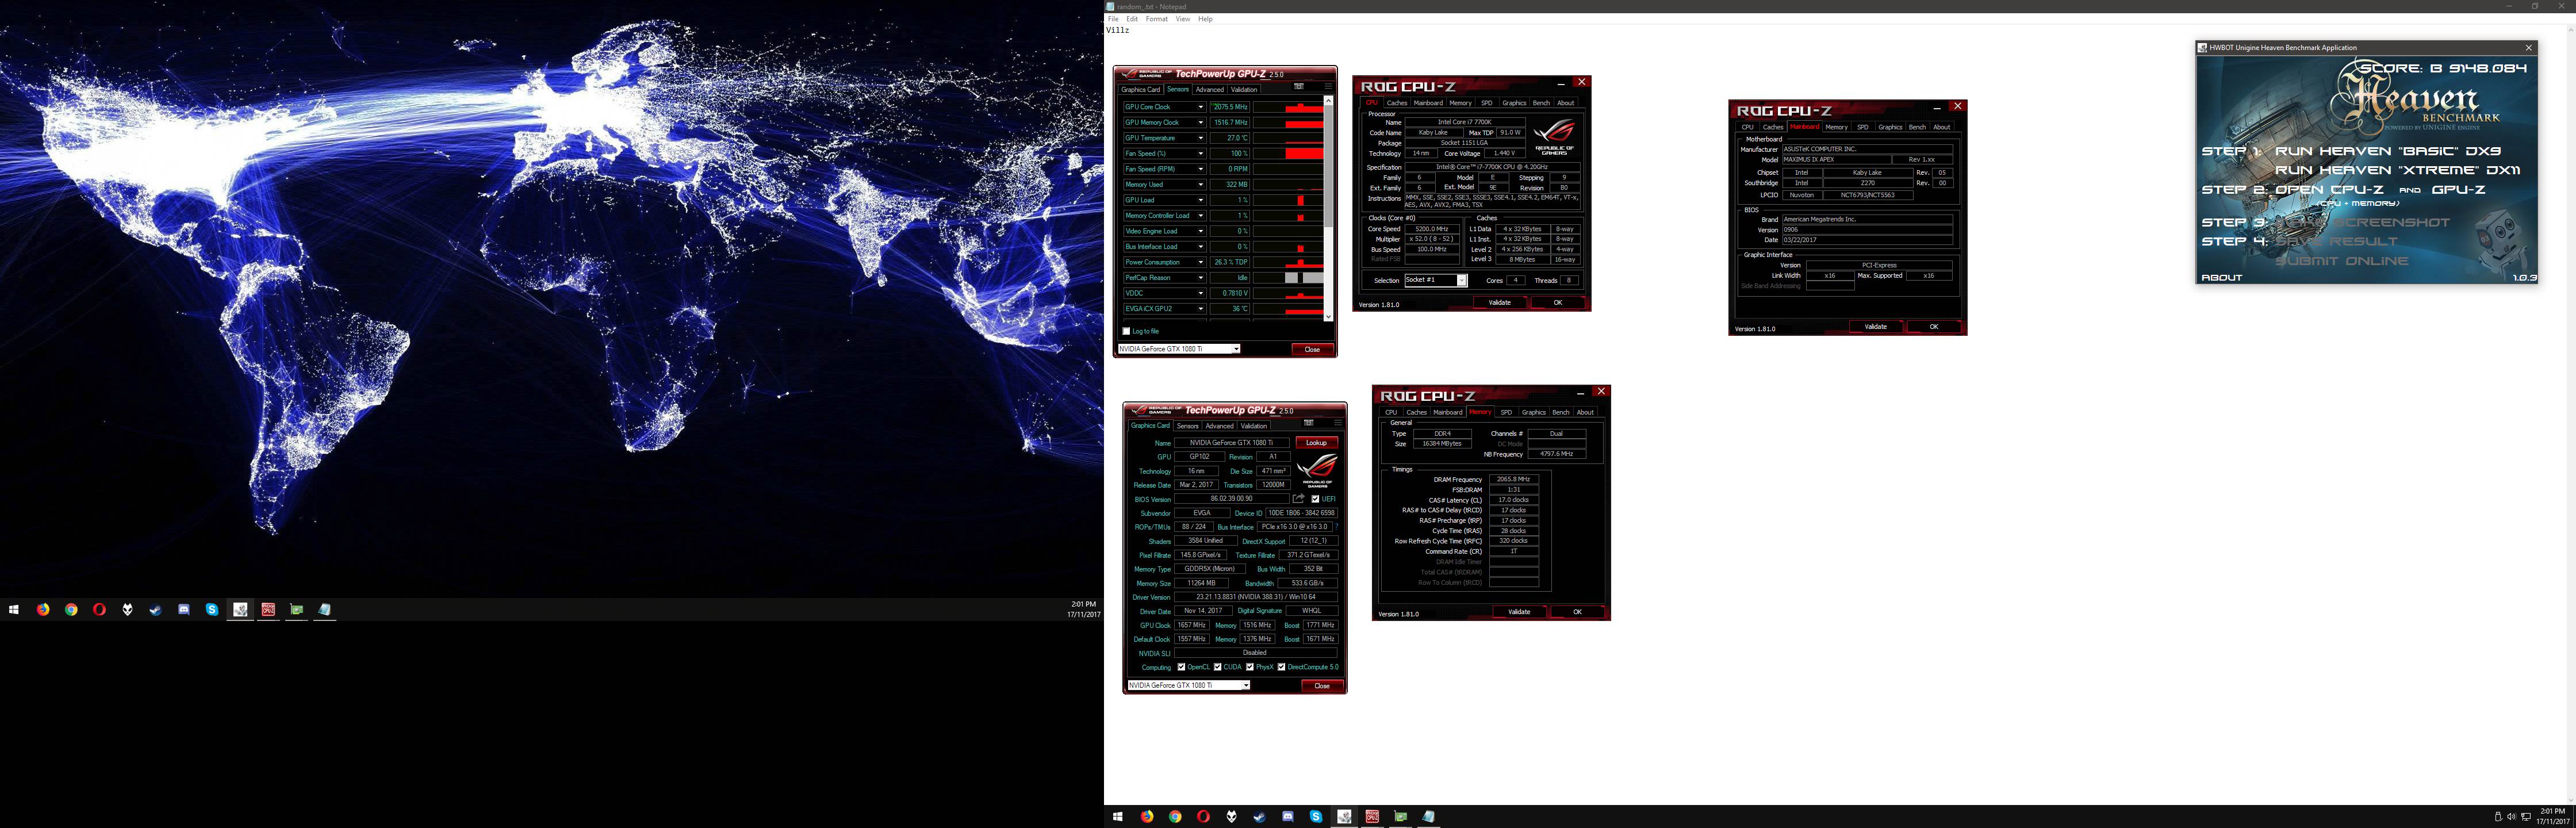Click the camera icon in GPU-Z Graphics Card window
The width and height of the screenshot is (2576, 828).
pyautogui.click(x=1309, y=423)
